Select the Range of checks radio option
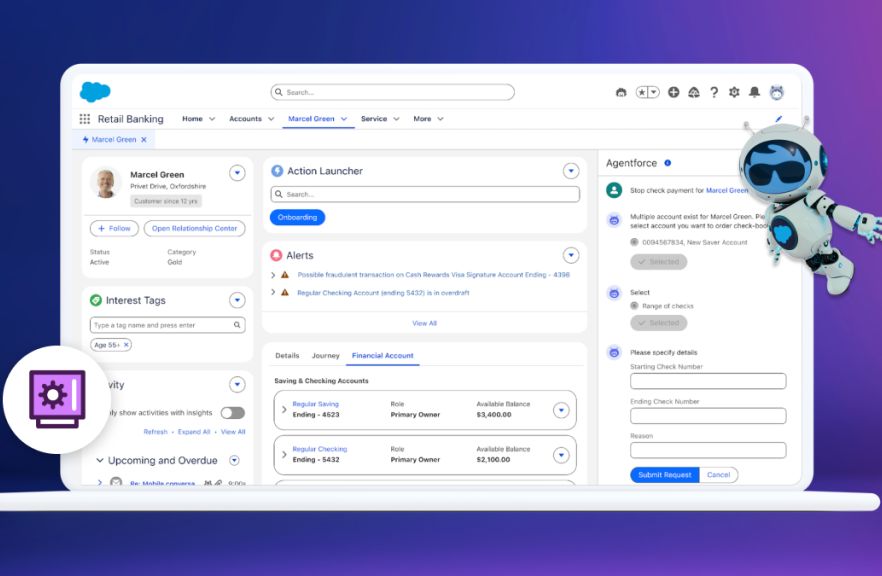 634,306
